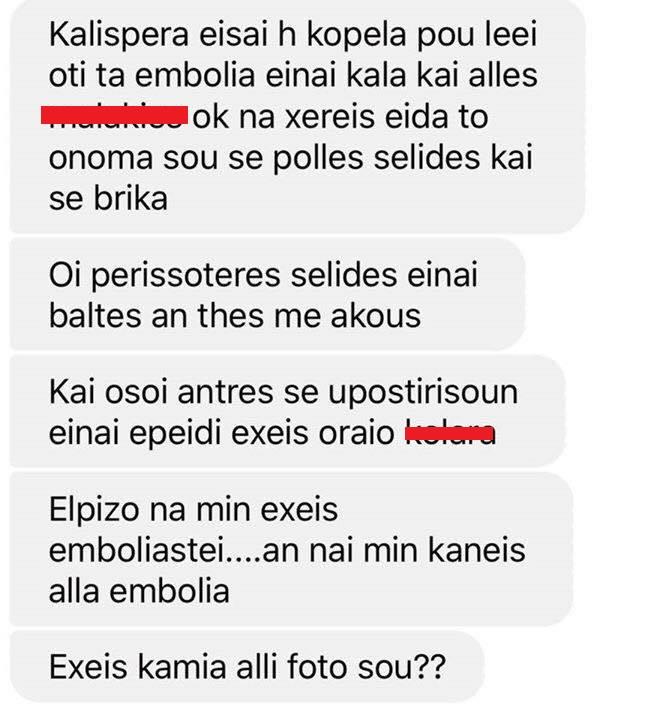Select the message about "perissoteres selides"
Viewport: 654px width, 720px height.
point(267,295)
